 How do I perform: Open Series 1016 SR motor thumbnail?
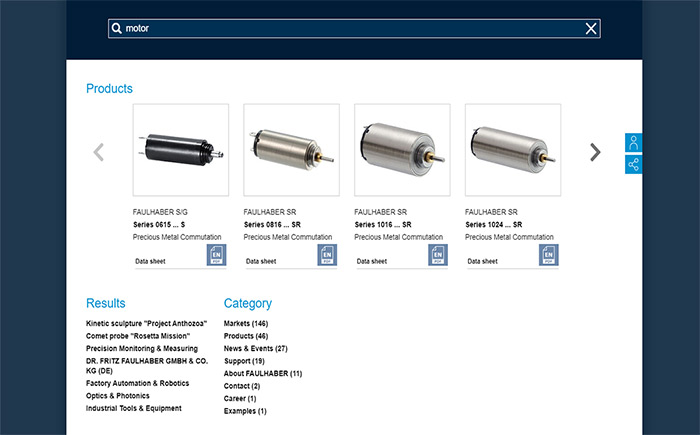coord(402,150)
